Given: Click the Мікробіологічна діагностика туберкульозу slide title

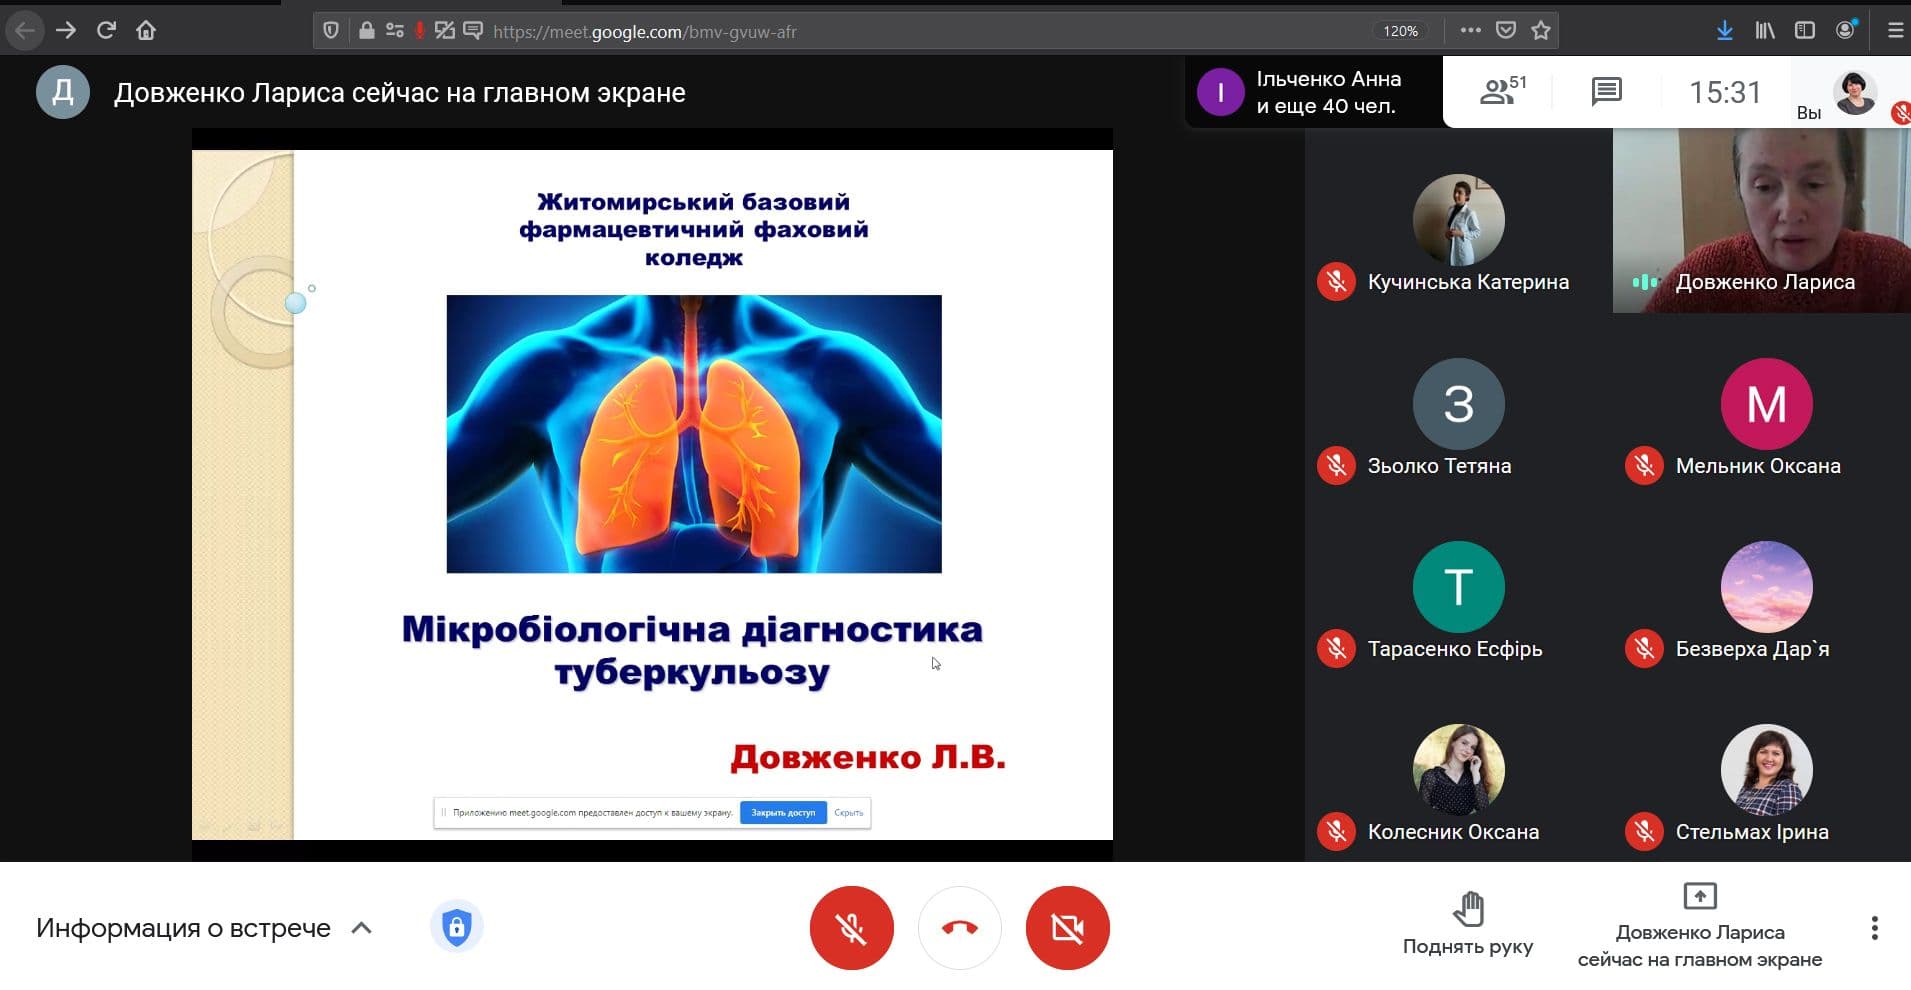Looking at the screenshot, I should click(692, 650).
